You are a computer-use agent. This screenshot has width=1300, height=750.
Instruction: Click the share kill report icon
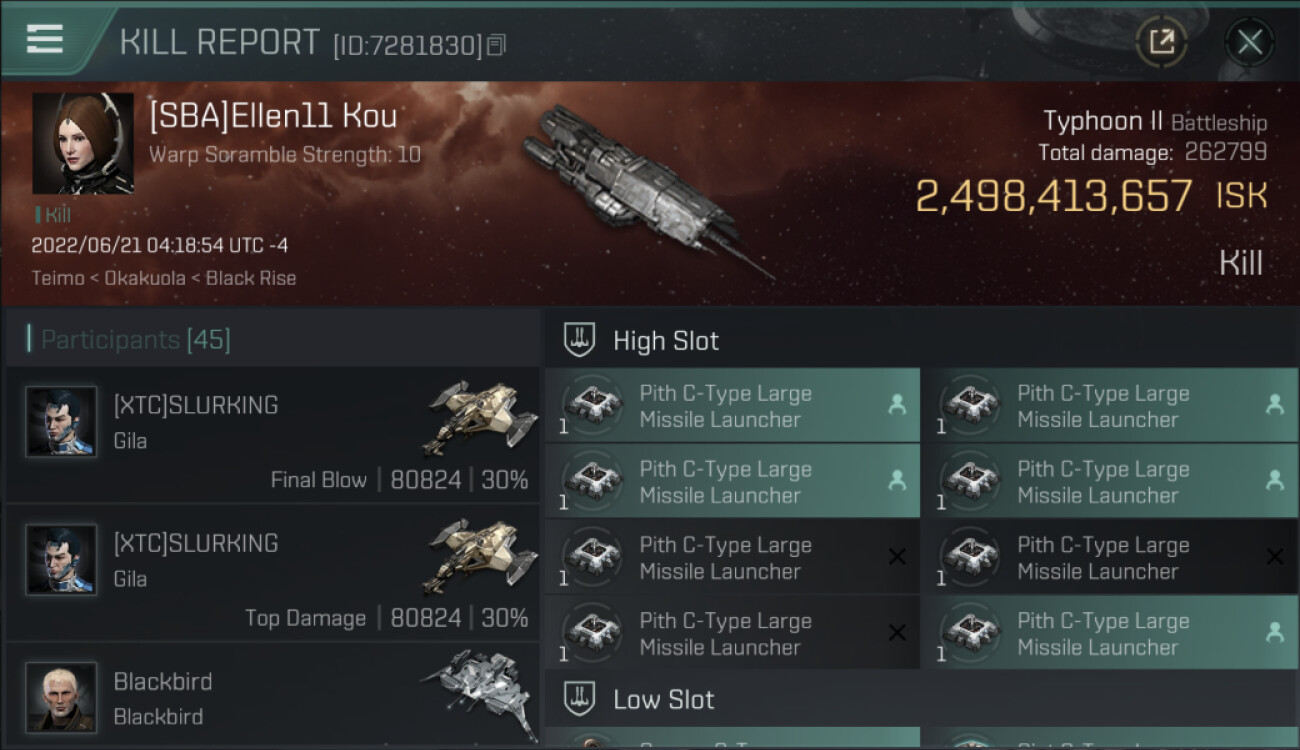pyautogui.click(x=1161, y=42)
